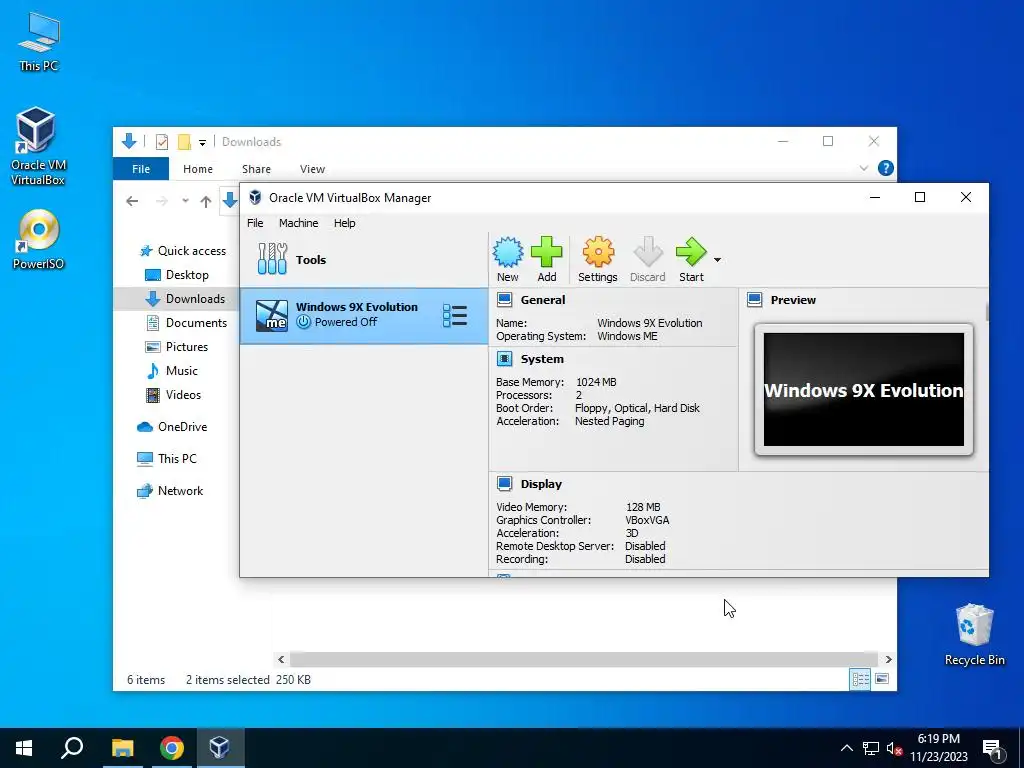The width and height of the screenshot is (1024, 768).
Task: Open taskbar search magnifier
Action: point(72,748)
